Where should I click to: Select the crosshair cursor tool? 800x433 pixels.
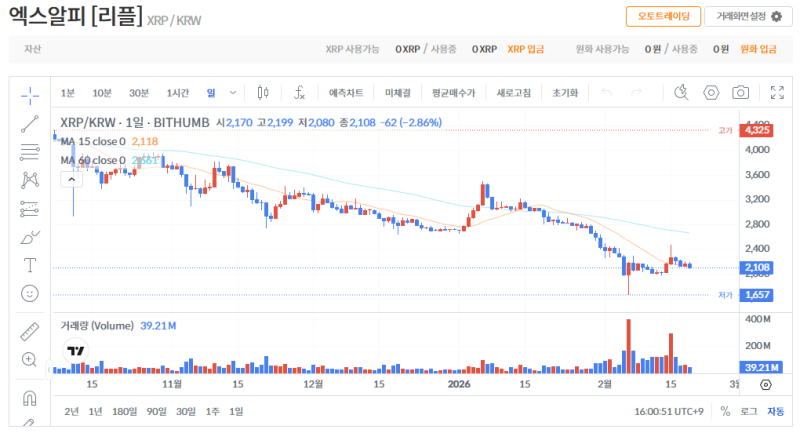pyautogui.click(x=30, y=95)
